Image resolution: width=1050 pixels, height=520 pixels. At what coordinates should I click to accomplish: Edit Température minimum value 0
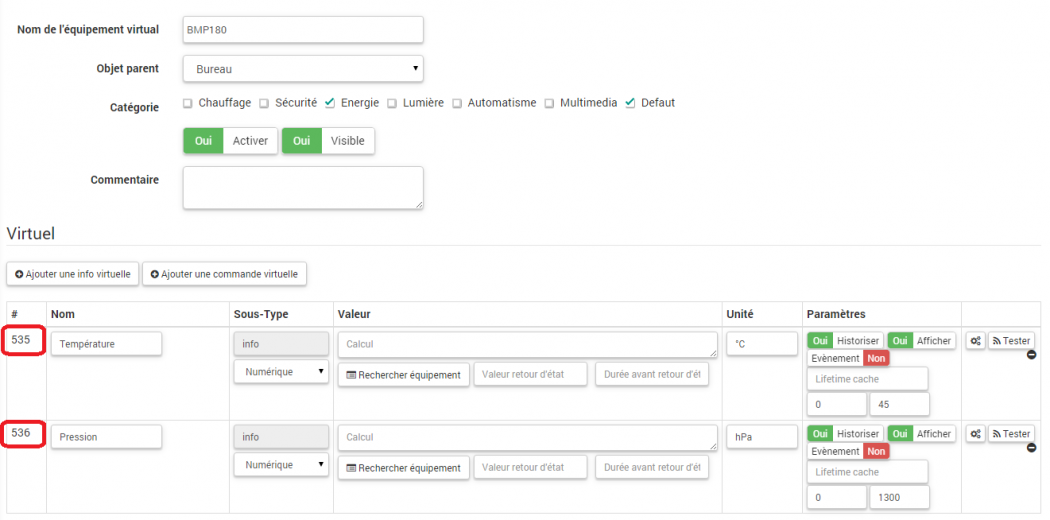pos(836,404)
